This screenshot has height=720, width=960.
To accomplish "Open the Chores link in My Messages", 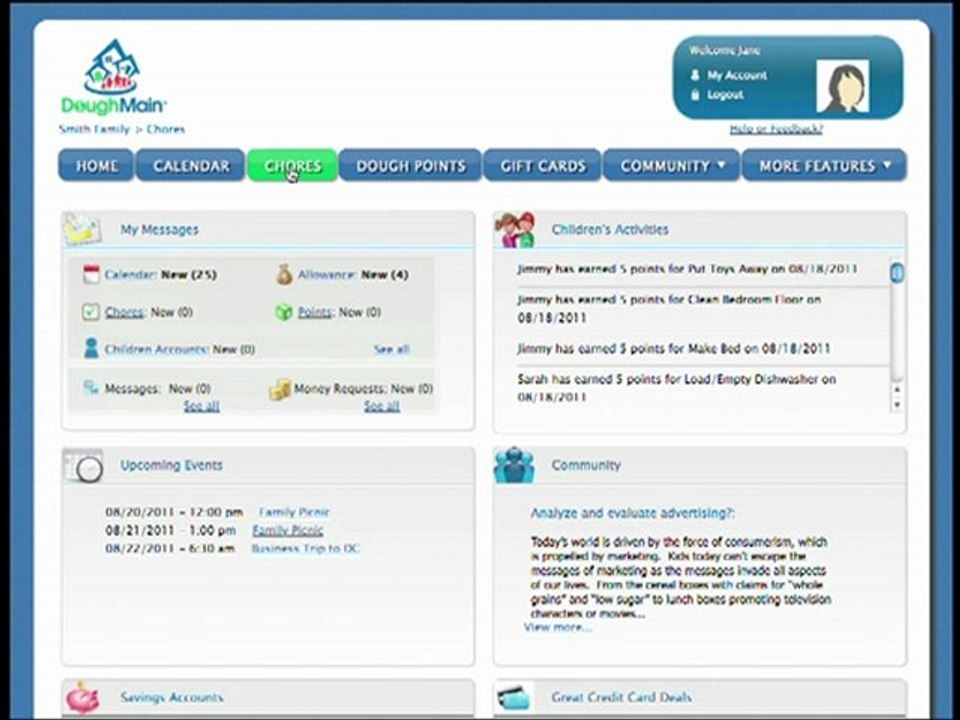I will tap(124, 312).
